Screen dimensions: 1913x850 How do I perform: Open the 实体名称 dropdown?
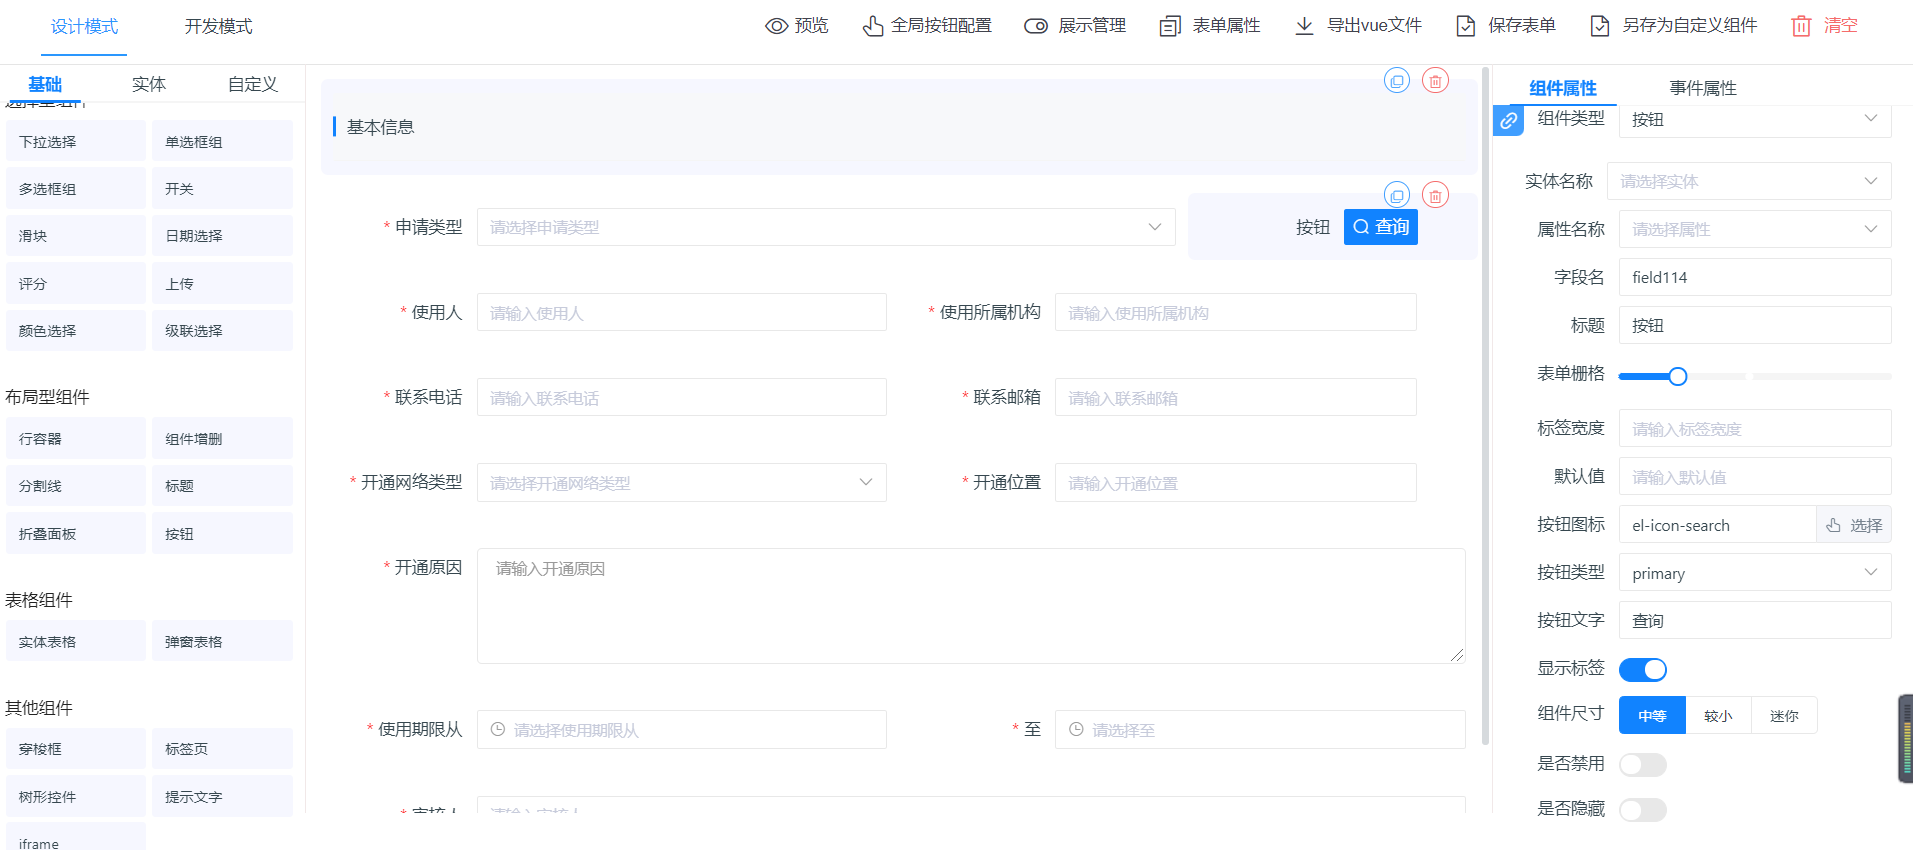[x=1749, y=181]
